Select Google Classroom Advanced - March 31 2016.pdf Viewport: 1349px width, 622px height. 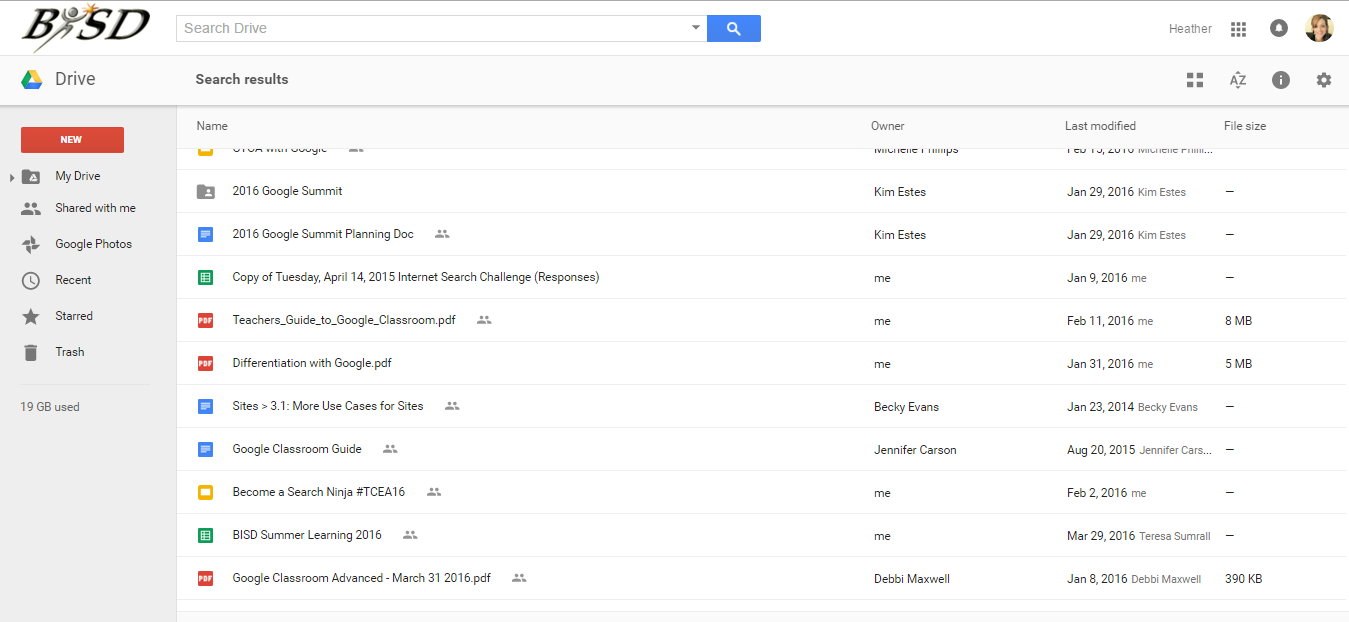[362, 578]
